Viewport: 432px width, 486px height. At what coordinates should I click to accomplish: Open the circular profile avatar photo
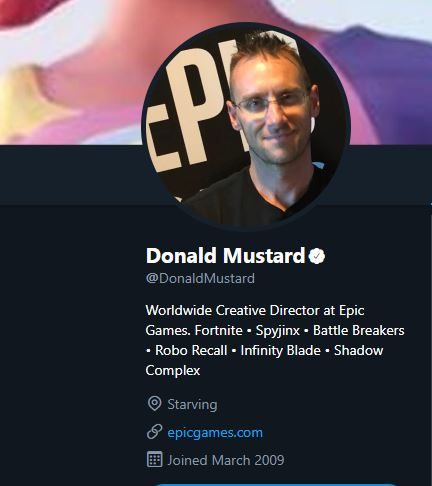[246, 126]
